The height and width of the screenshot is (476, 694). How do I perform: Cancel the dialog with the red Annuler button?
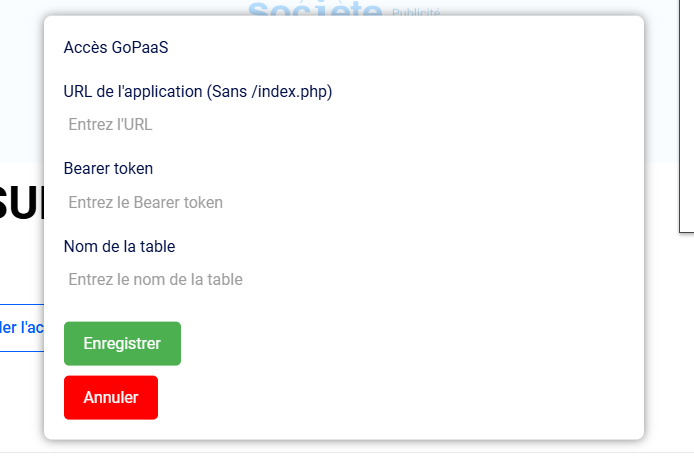(x=111, y=398)
